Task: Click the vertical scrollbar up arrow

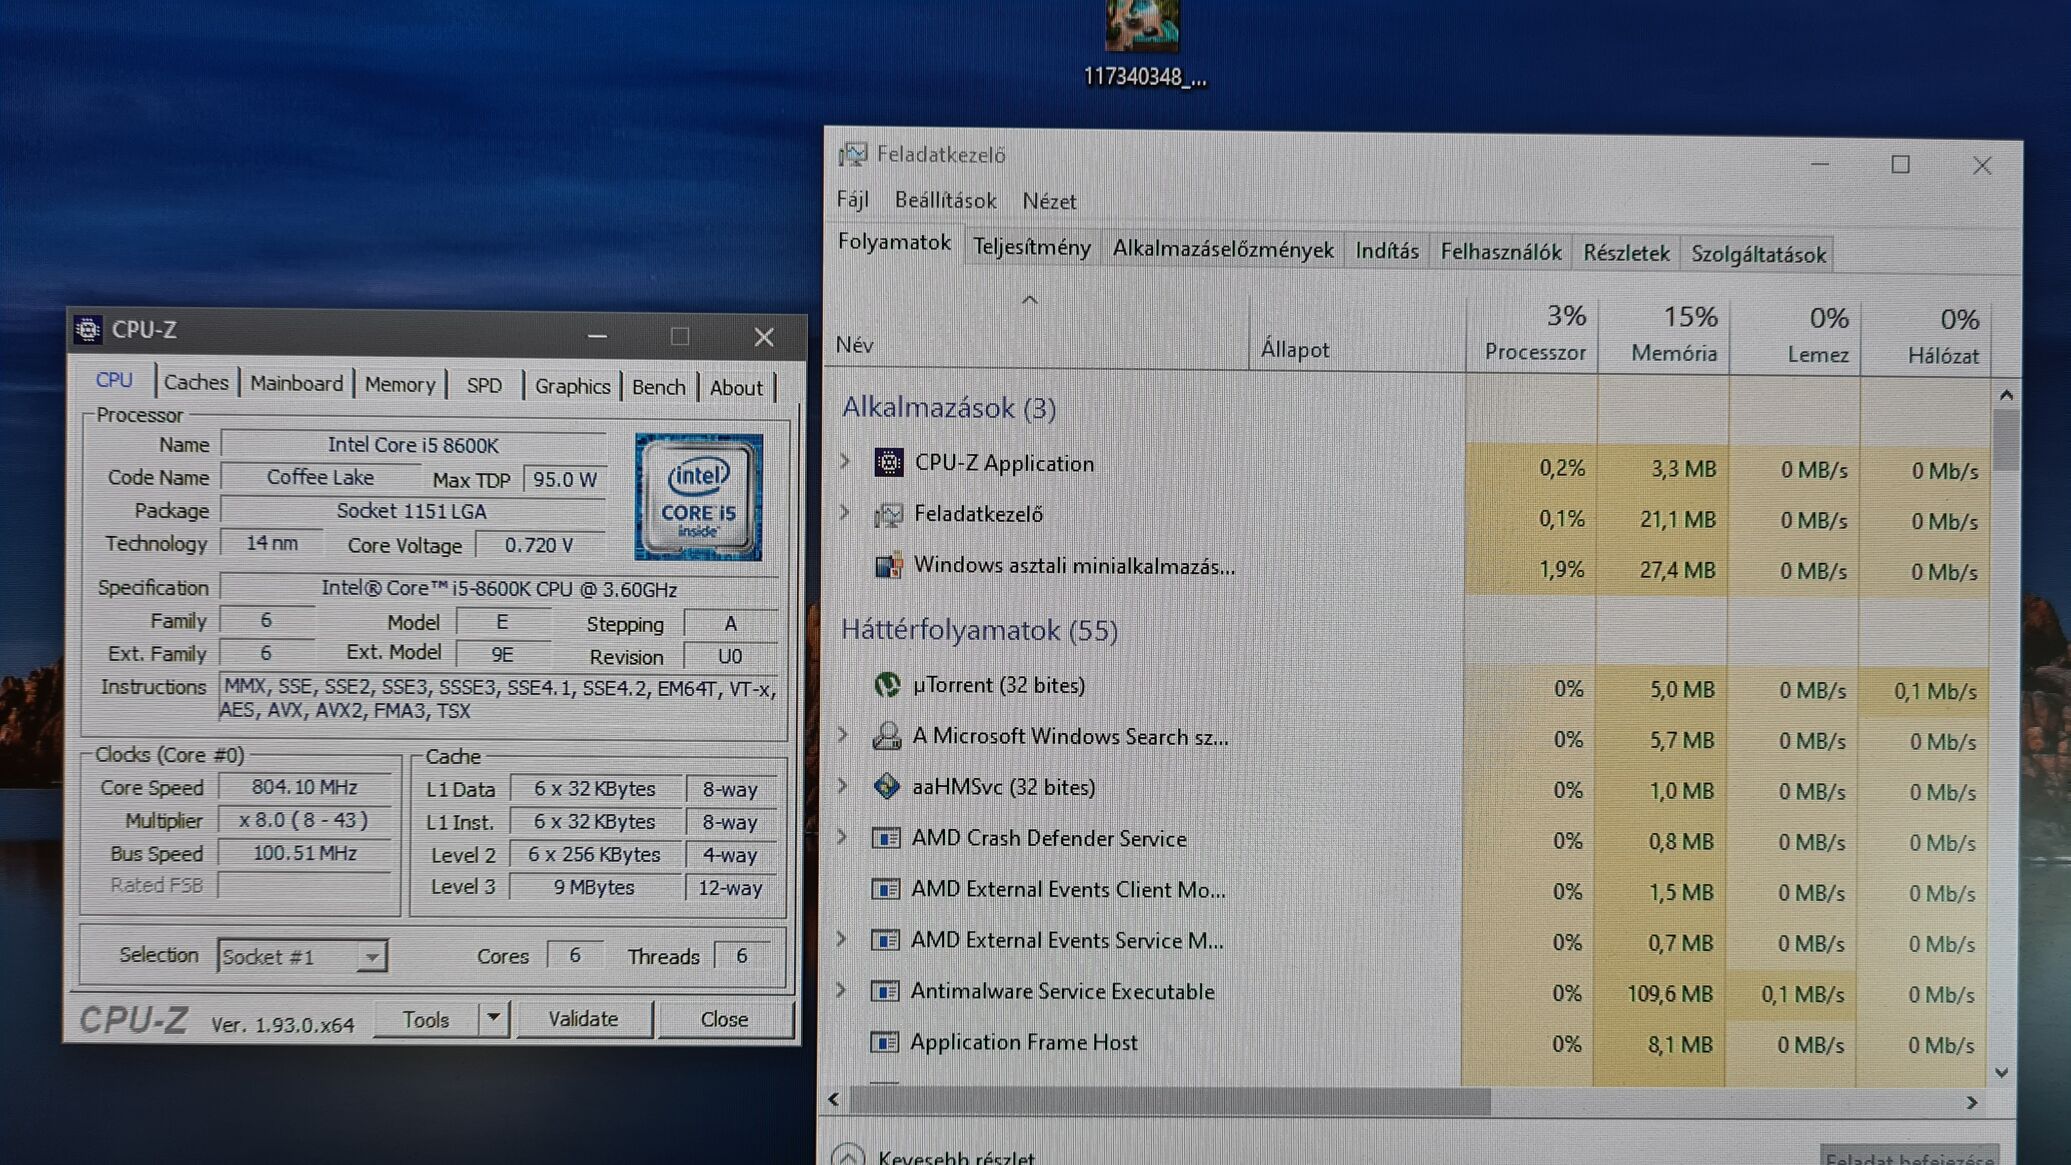Action: click(x=2006, y=395)
